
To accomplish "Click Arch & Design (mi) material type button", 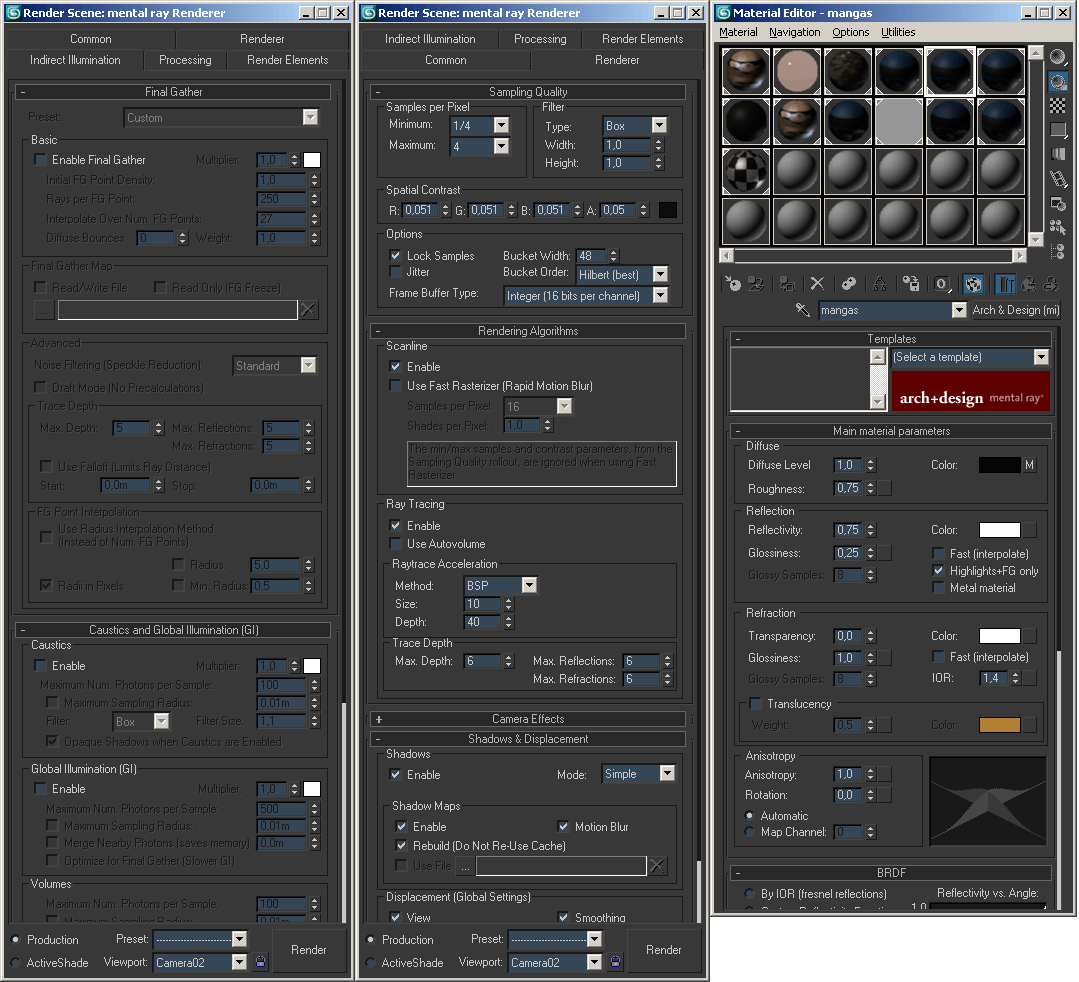I will (1016, 310).
